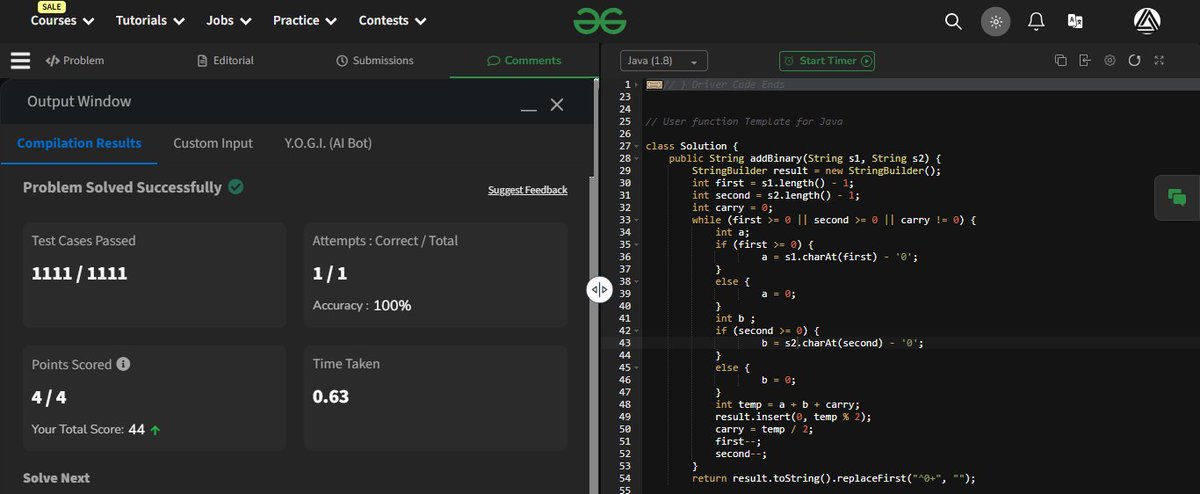Click the Accuracy : 100% text
This screenshot has height=494, width=1200.
click(362, 305)
